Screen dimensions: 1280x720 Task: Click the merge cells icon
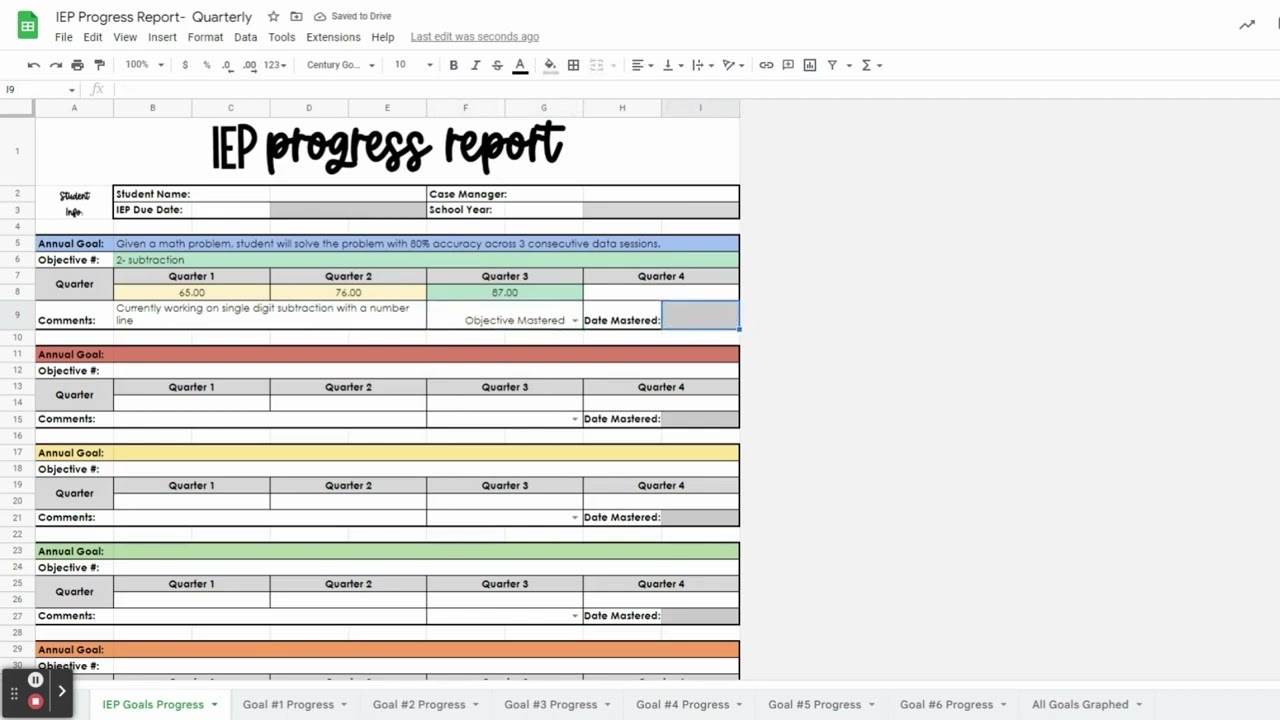point(597,65)
